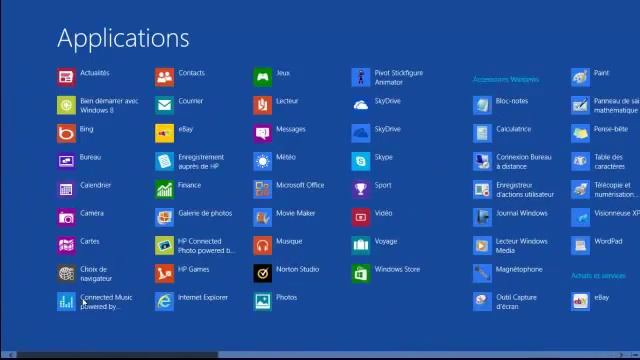Open the Contacts people icon
Screen dimensions: 640x360
164,77
